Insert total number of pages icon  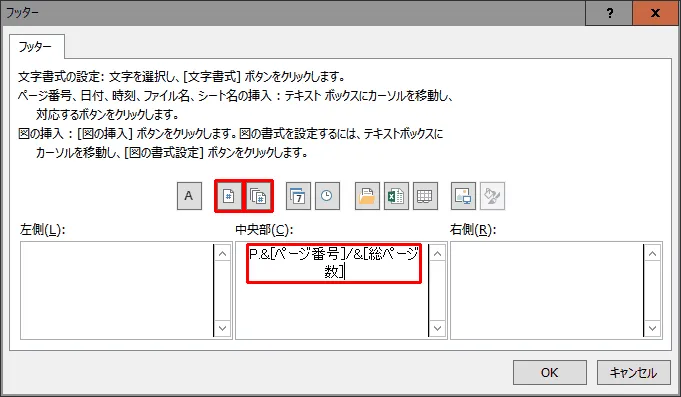259,196
